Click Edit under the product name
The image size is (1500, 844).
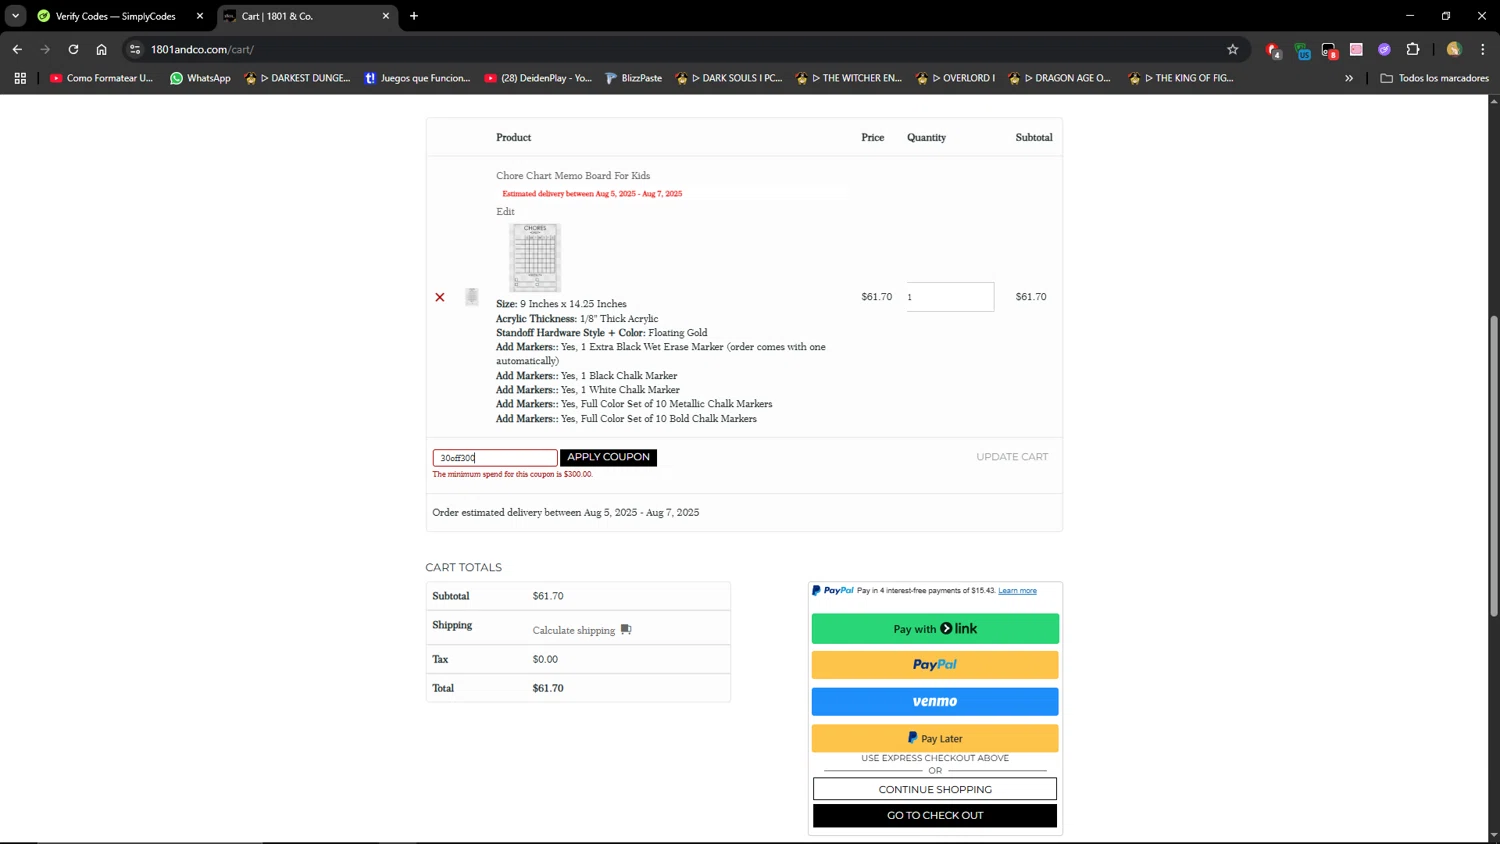point(505,211)
